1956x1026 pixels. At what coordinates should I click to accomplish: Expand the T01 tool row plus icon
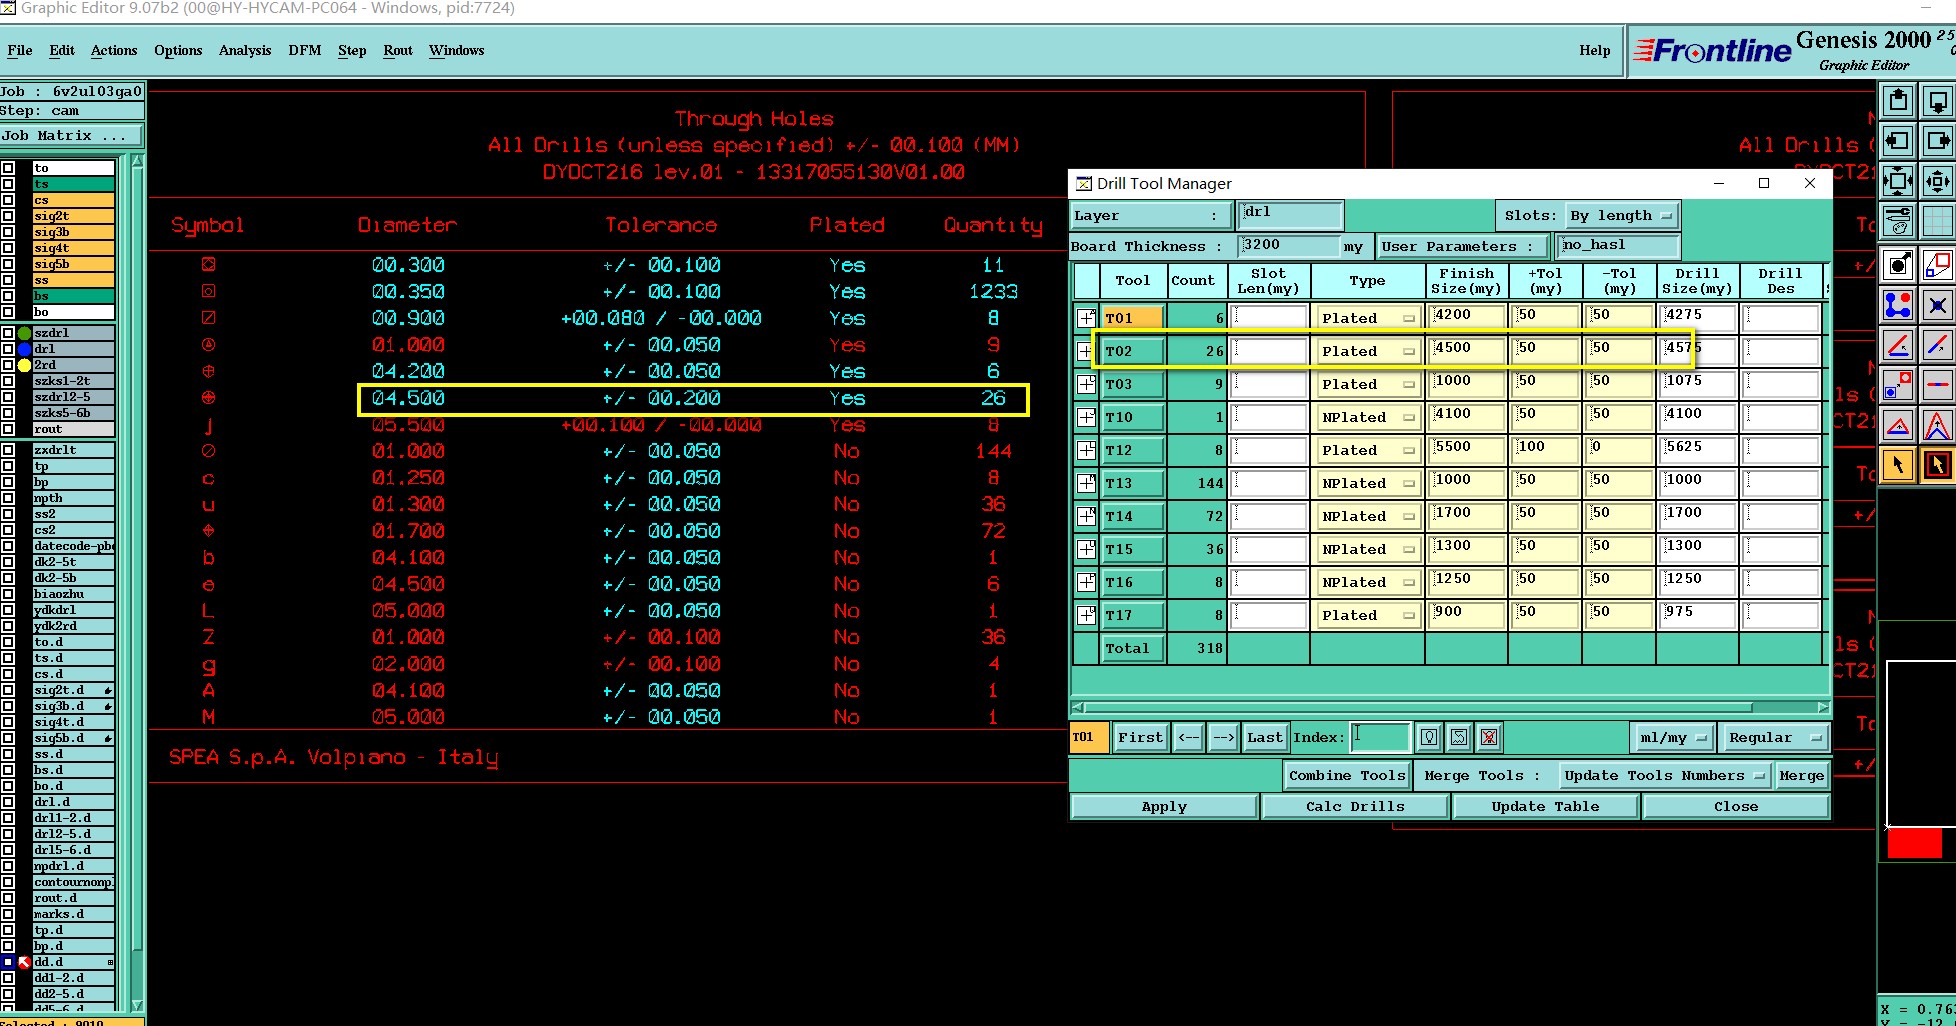1086,318
